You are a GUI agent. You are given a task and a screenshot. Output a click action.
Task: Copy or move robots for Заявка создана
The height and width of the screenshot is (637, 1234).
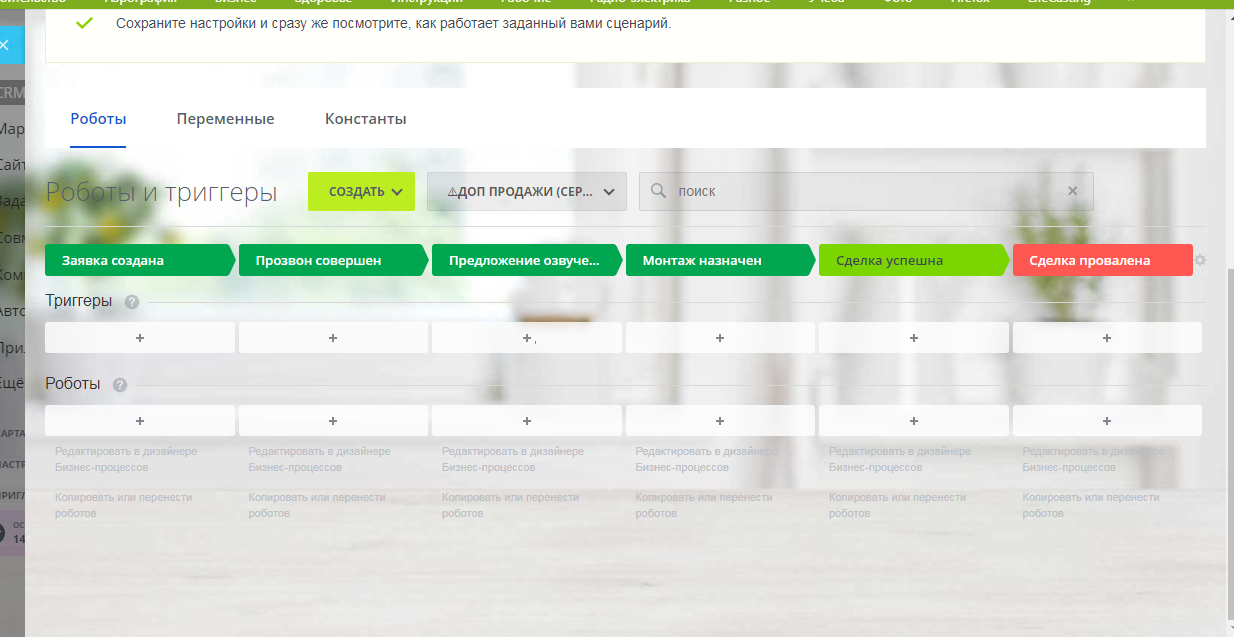pos(123,505)
